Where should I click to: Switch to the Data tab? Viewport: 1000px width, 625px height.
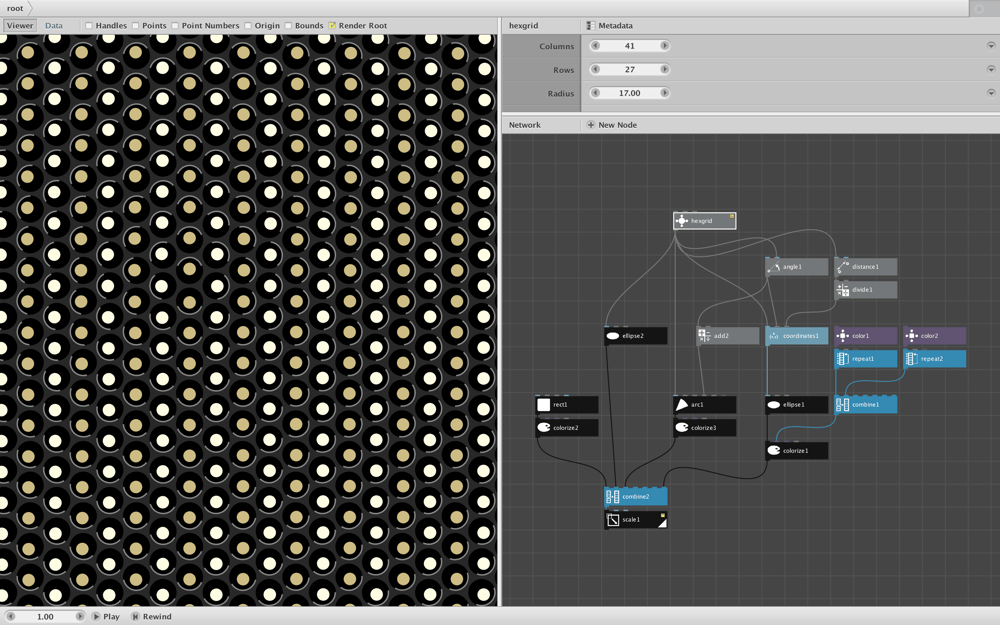point(54,26)
